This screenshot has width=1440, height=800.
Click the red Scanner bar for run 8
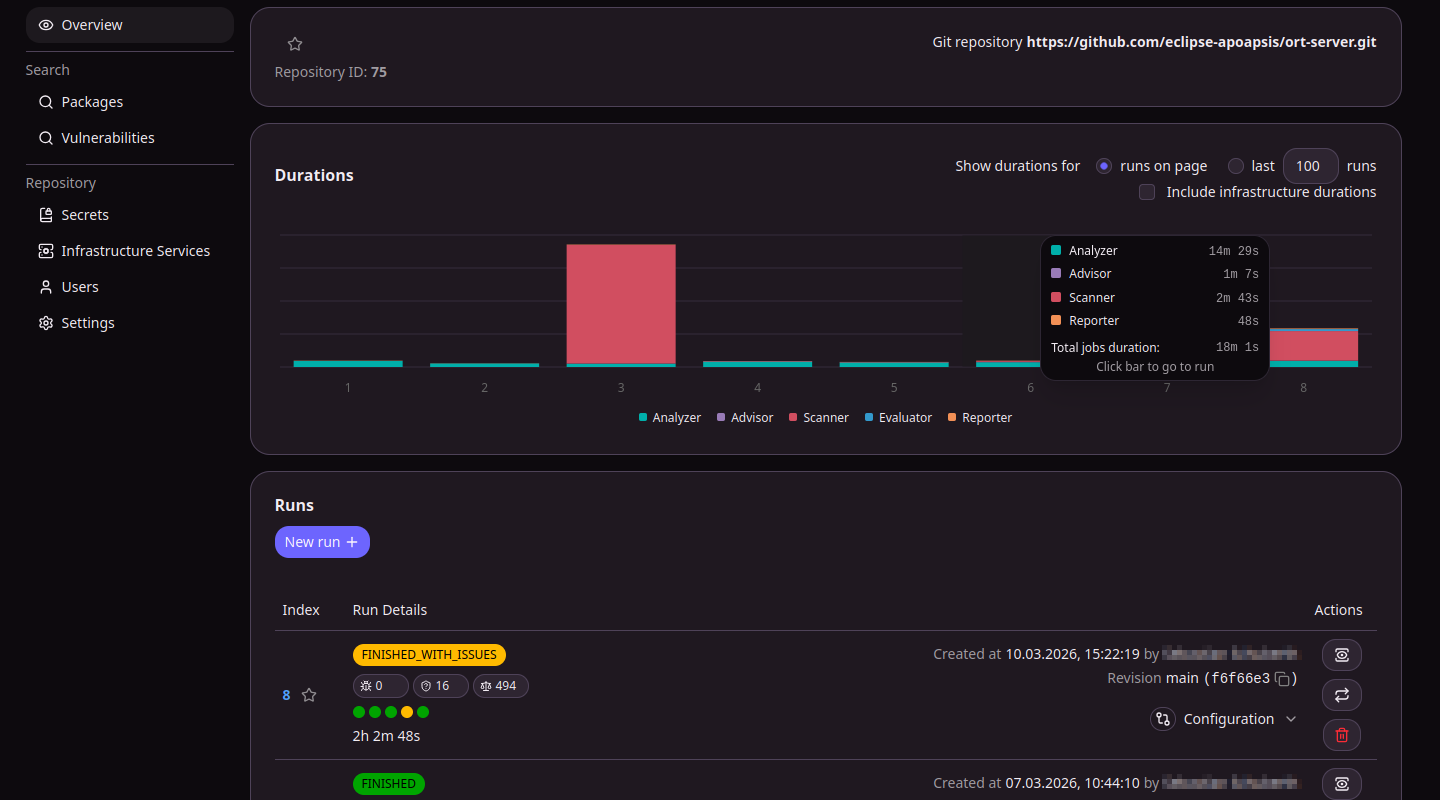click(1314, 346)
